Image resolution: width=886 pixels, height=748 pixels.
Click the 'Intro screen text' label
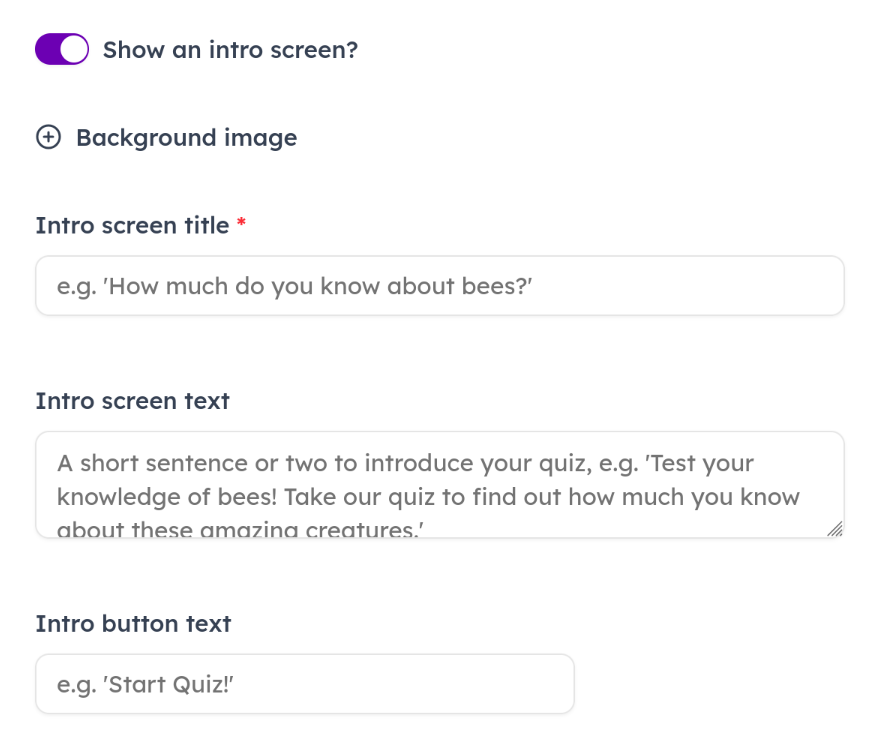click(132, 401)
